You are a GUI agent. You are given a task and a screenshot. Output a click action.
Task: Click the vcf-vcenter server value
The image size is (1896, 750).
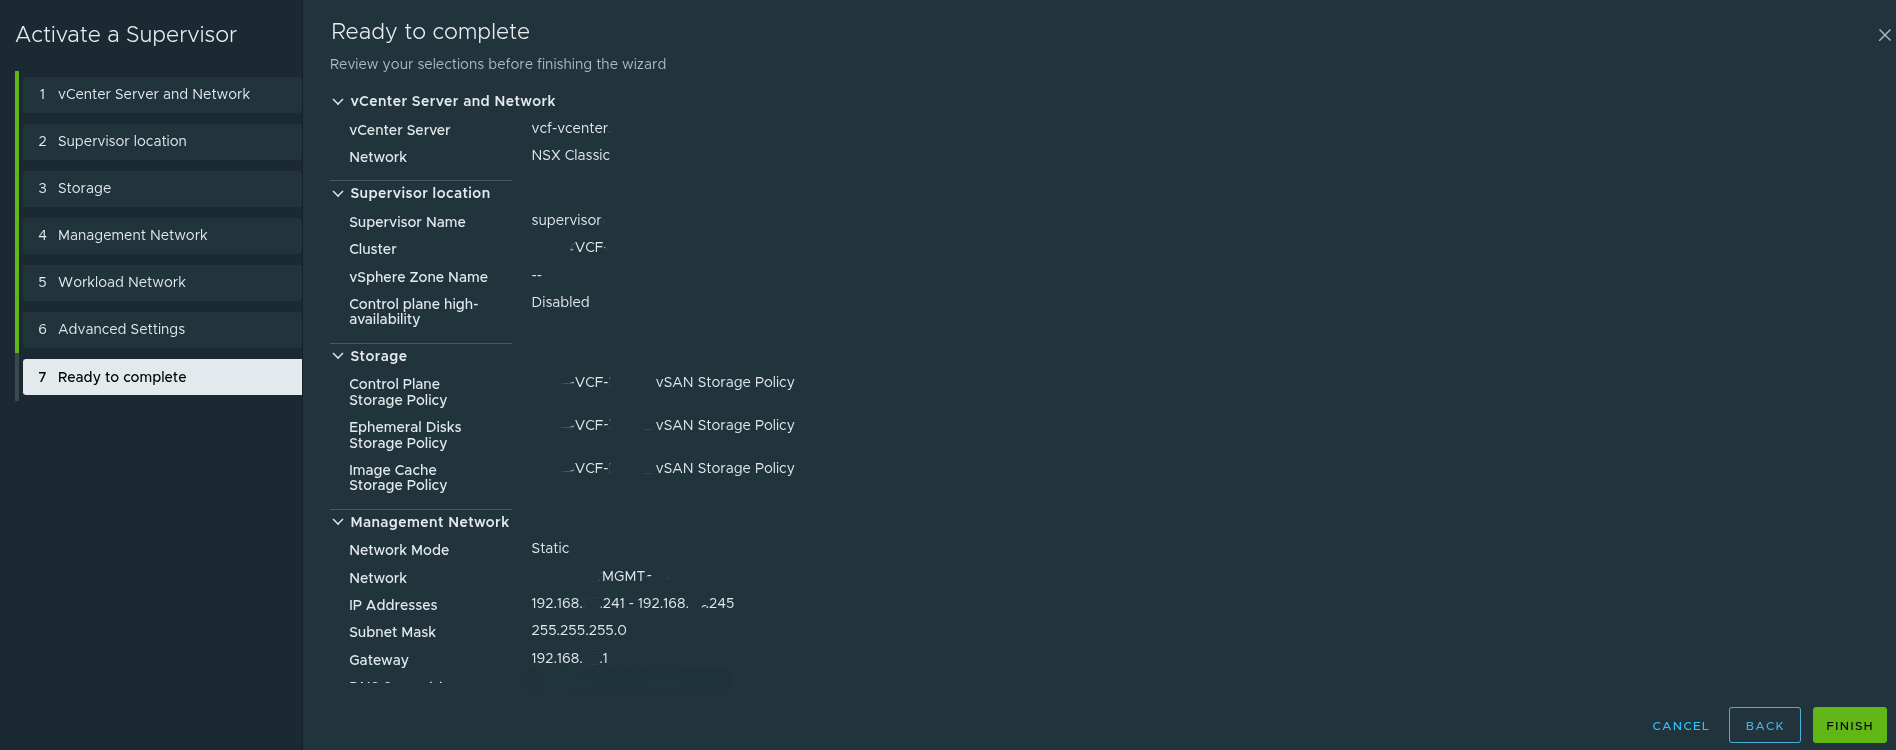pyautogui.click(x=569, y=128)
